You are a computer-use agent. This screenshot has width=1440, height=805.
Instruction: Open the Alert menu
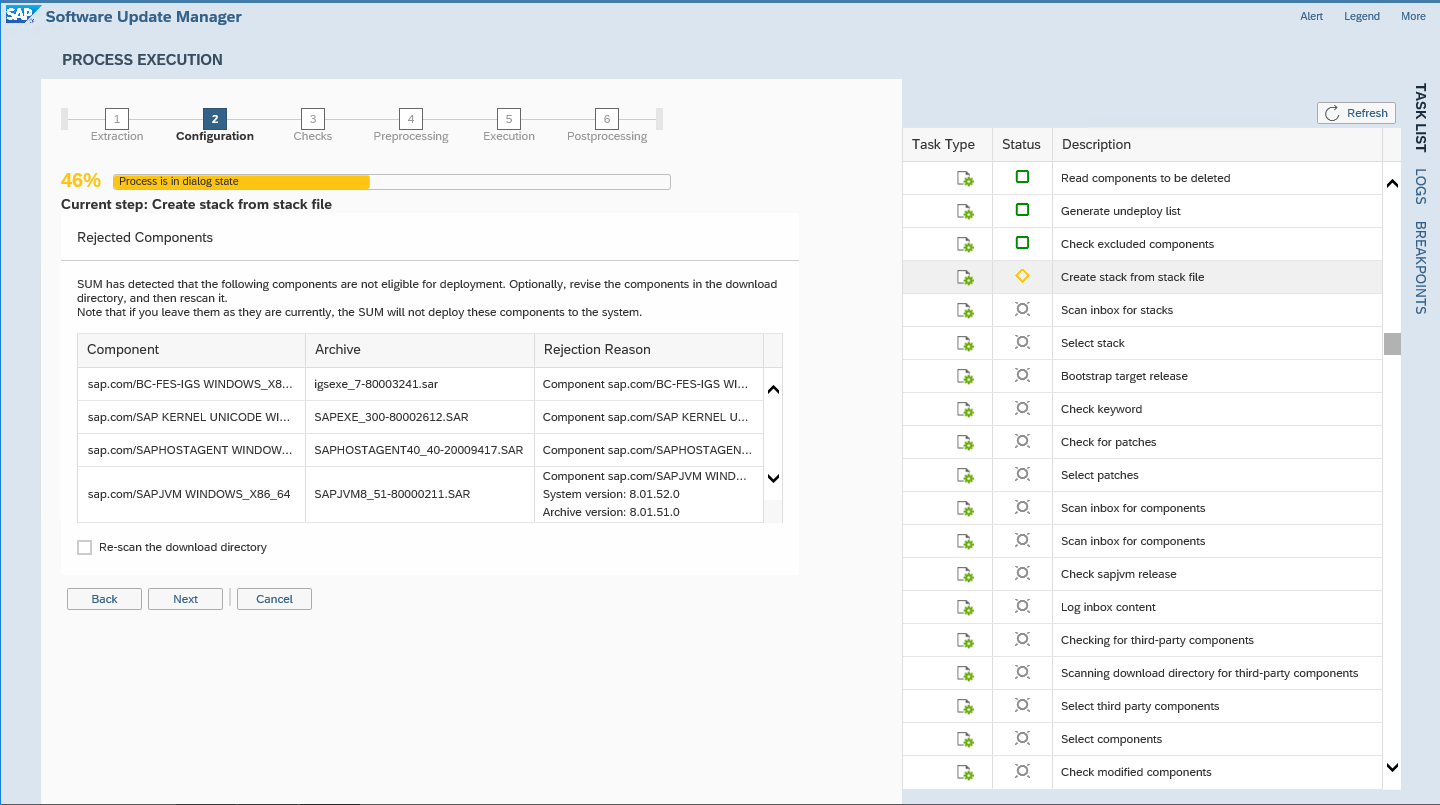pos(1311,16)
